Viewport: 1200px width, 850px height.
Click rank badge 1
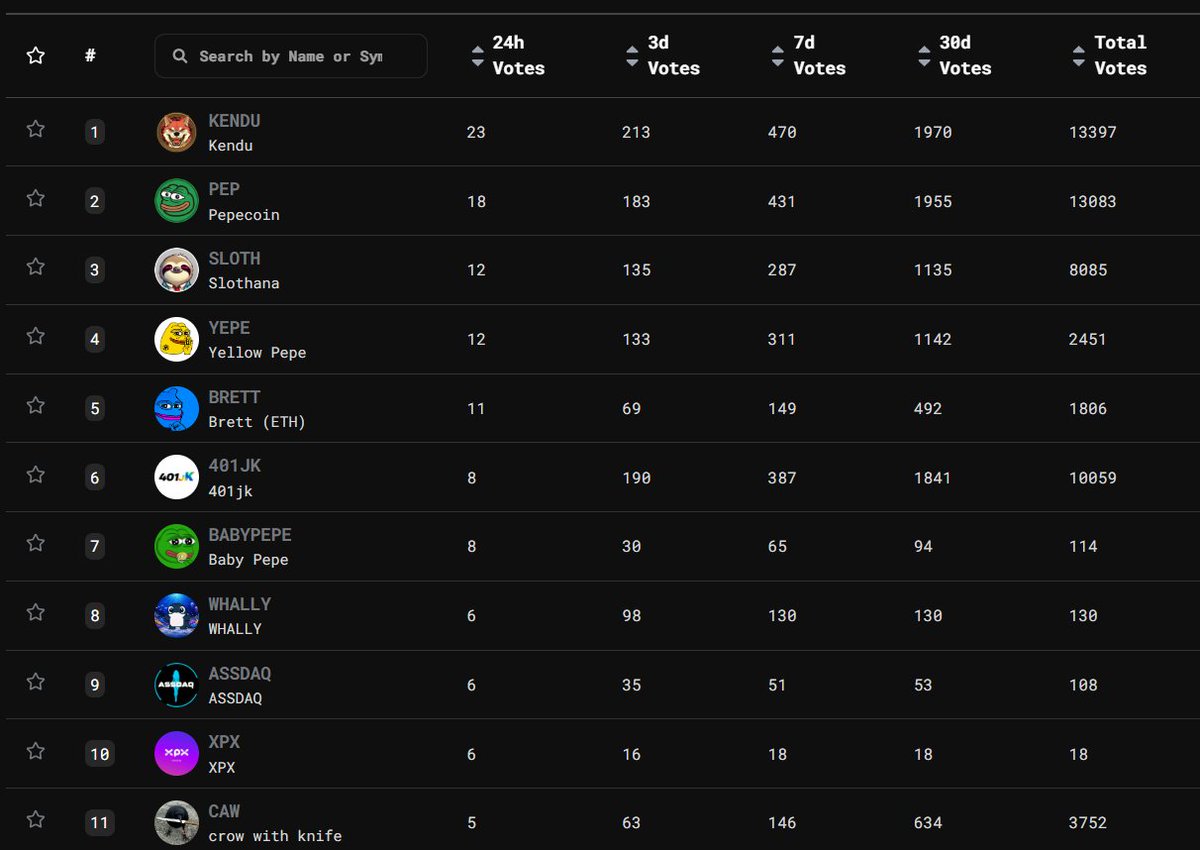click(95, 132)
